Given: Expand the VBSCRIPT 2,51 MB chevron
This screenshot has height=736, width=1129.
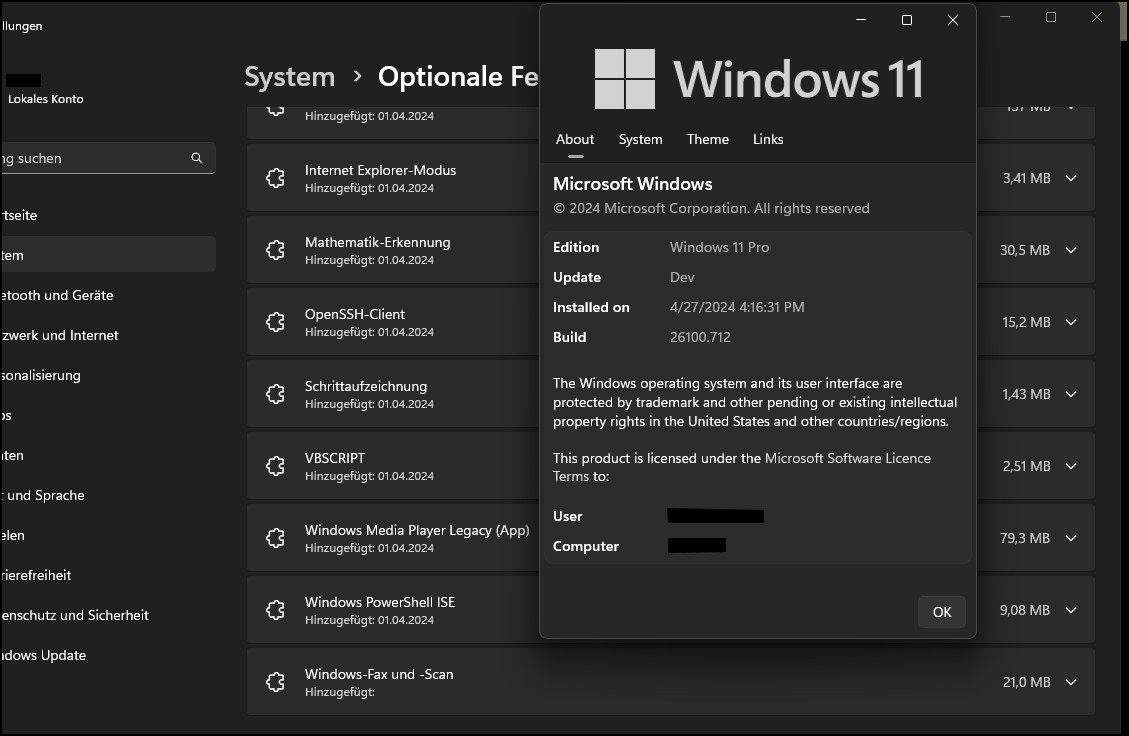Looking at the screenshot, I should (1071, 466).
